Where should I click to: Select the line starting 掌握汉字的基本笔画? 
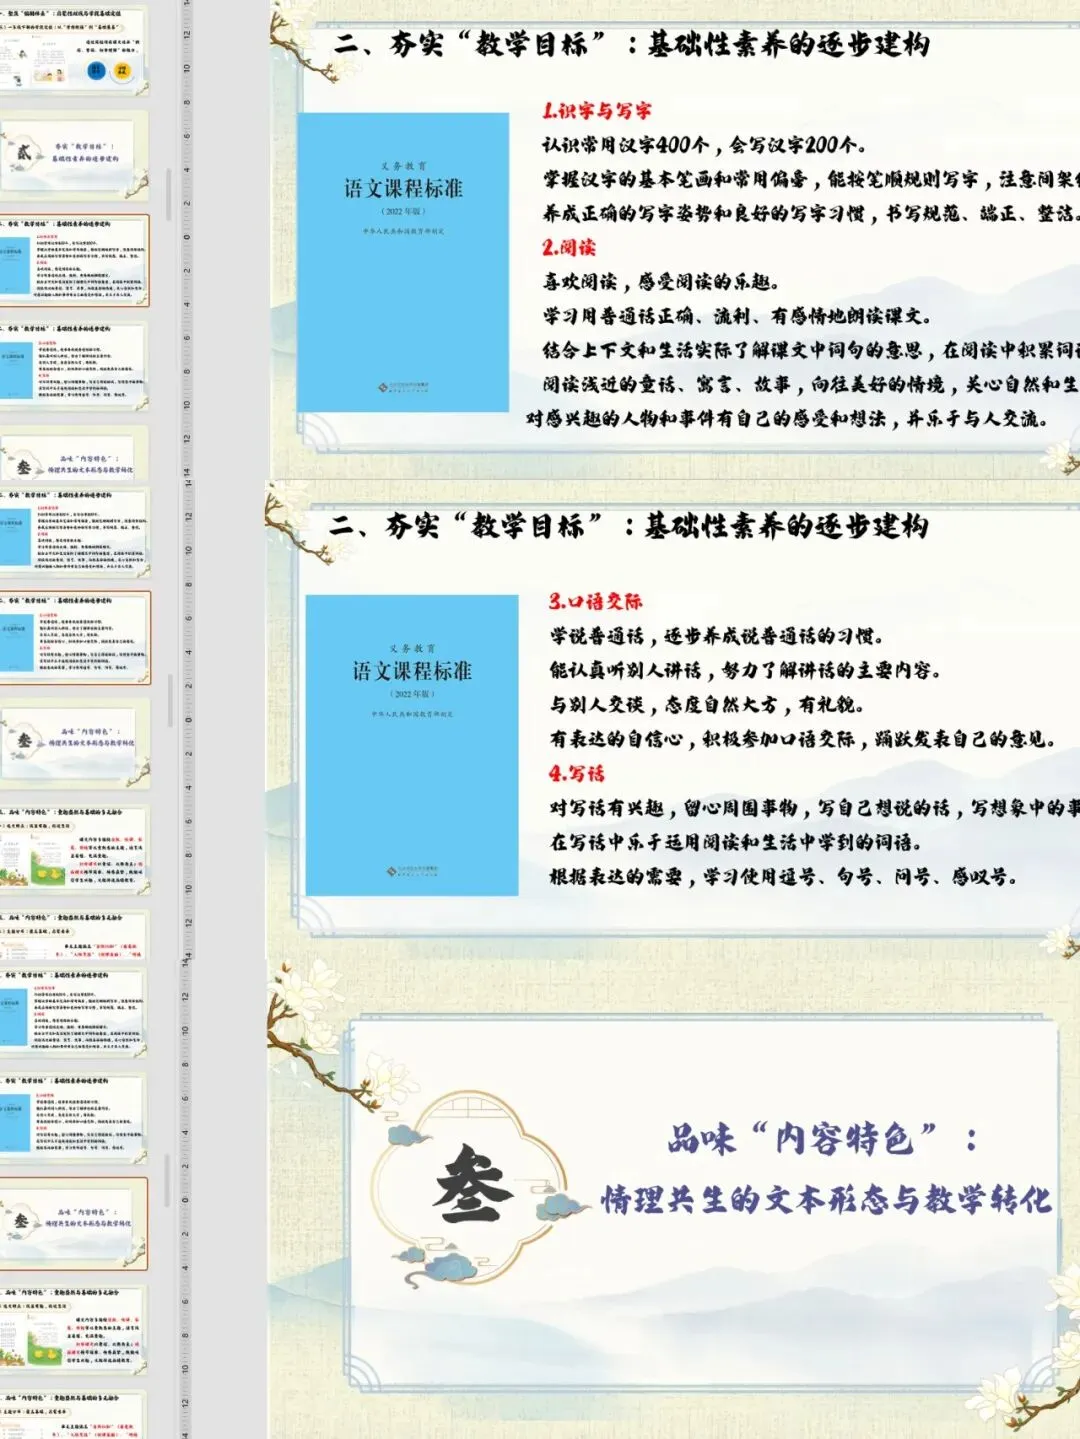[x=811, y=179]
